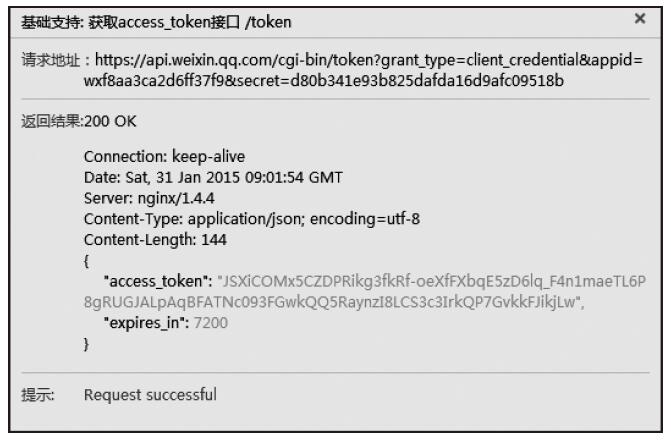Click the Date header line Sat, 31 Jan 2015
671x441 pixels.
click(213, 178)
